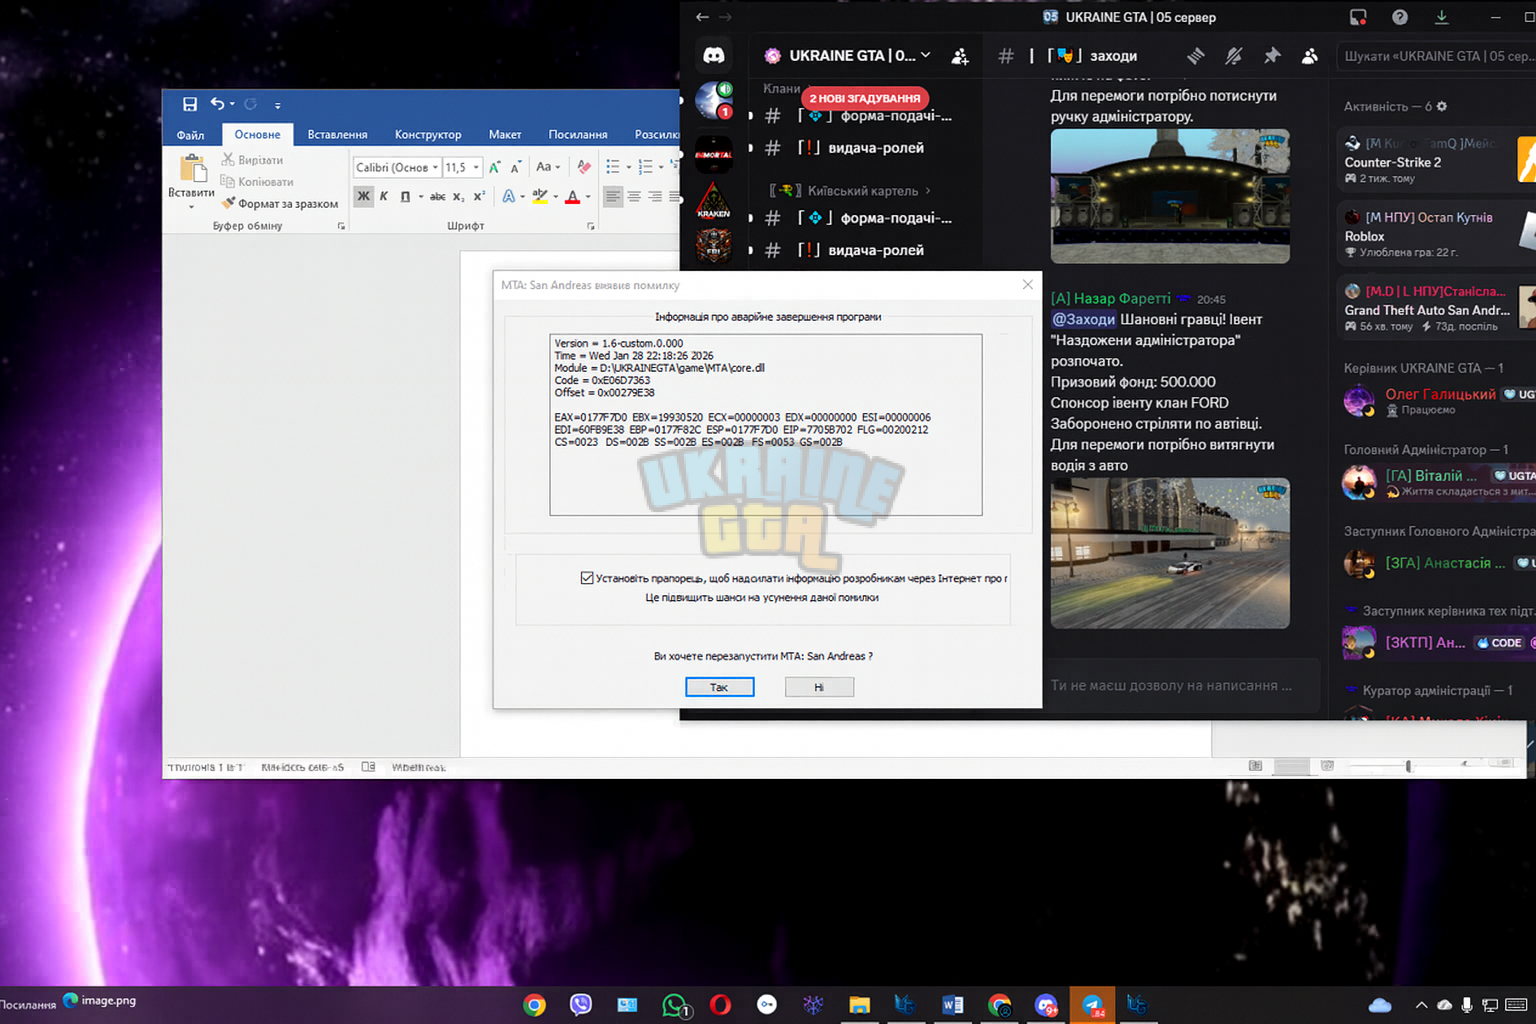The width and height of the screenshot is (1536, 1024).
Task: Open pinned messages in Discord
Action: (x=1272, y=56)
